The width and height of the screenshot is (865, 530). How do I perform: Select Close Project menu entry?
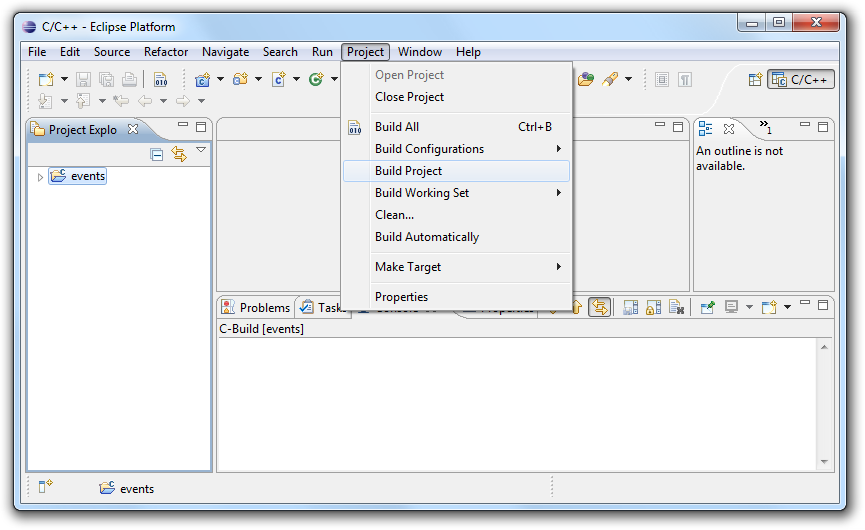click(456, 97)
